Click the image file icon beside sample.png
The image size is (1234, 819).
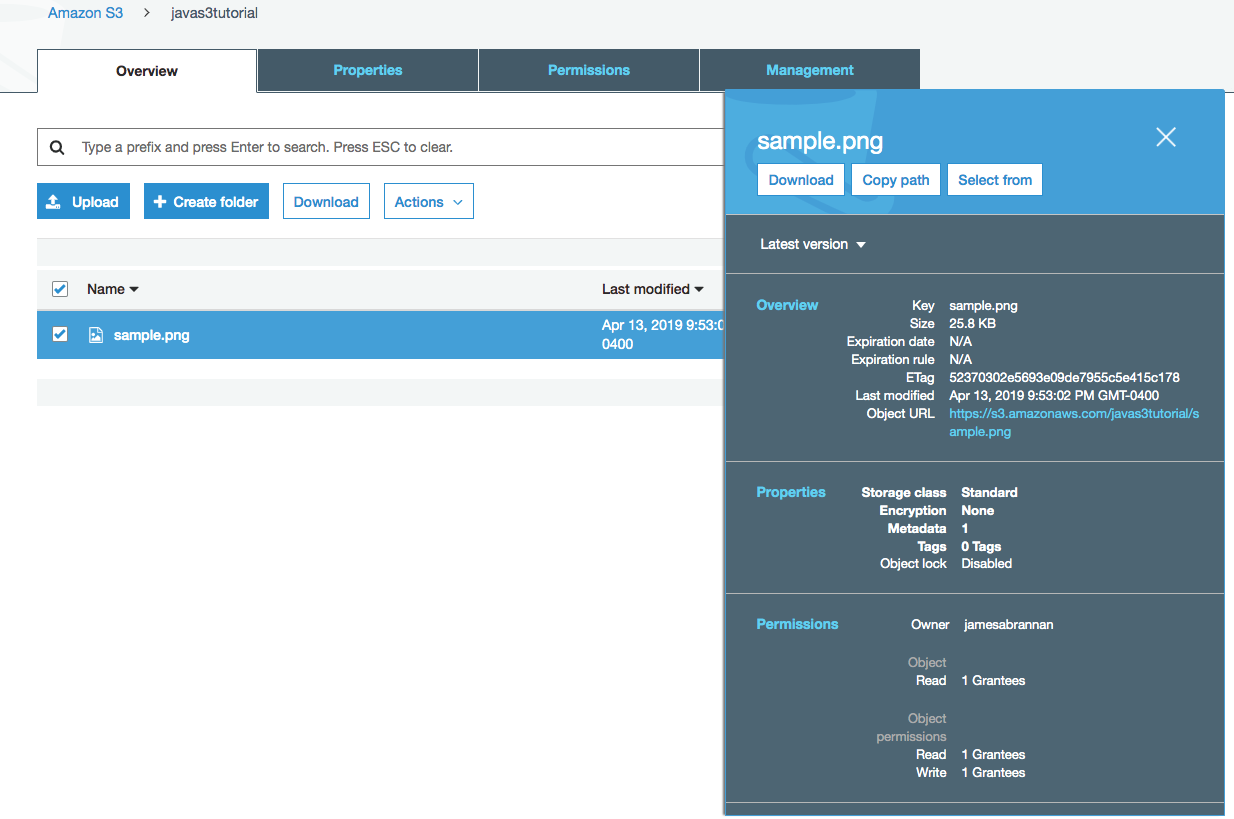[x=96, y=335]
